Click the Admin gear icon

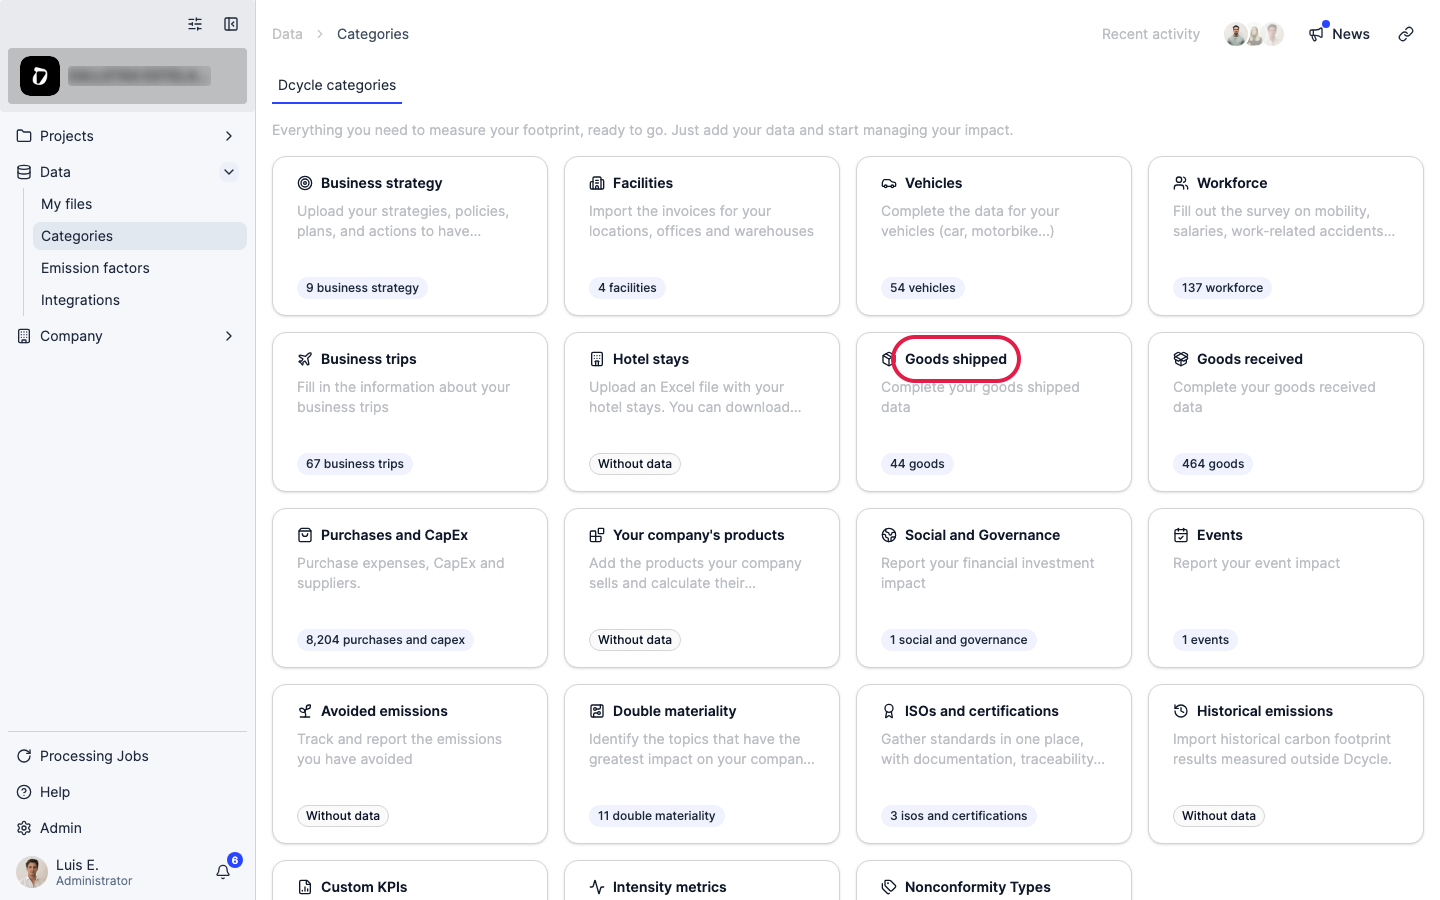[x=24, y=828]
